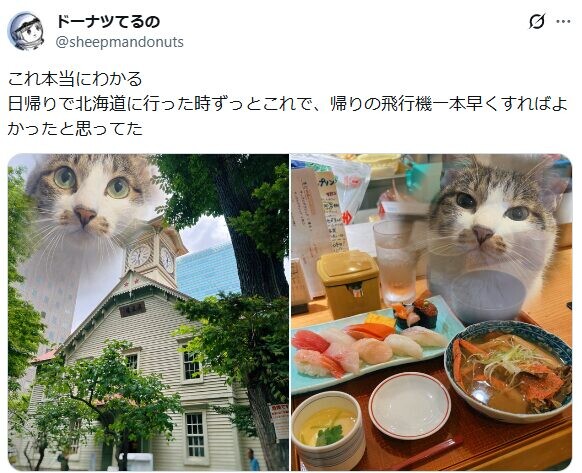Click the かったと思ってた last text line
582x473 pixels.
coord(75,129)
